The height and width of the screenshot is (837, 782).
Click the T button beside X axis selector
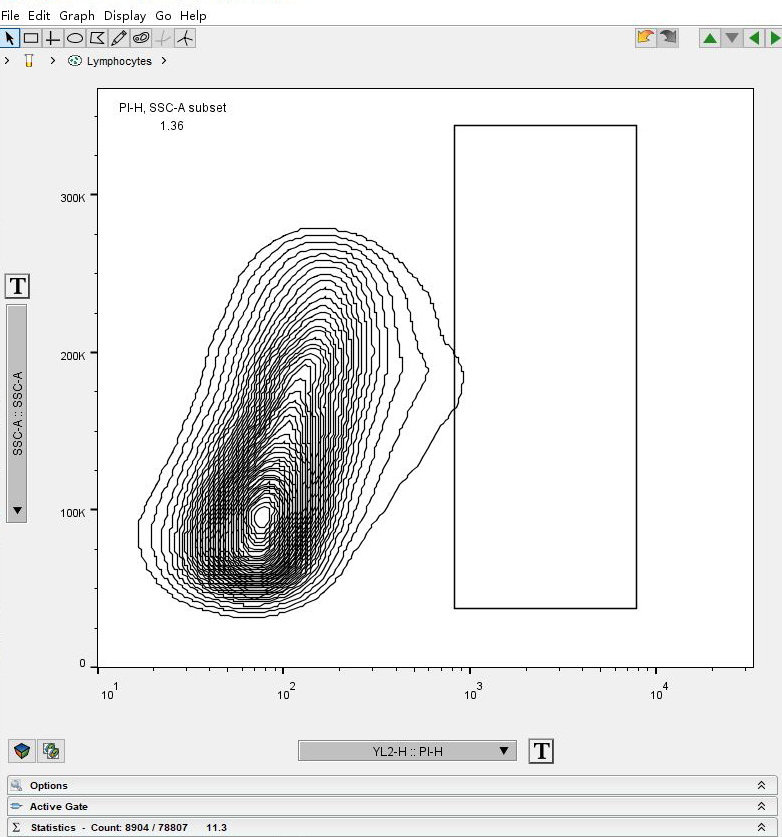541,751
